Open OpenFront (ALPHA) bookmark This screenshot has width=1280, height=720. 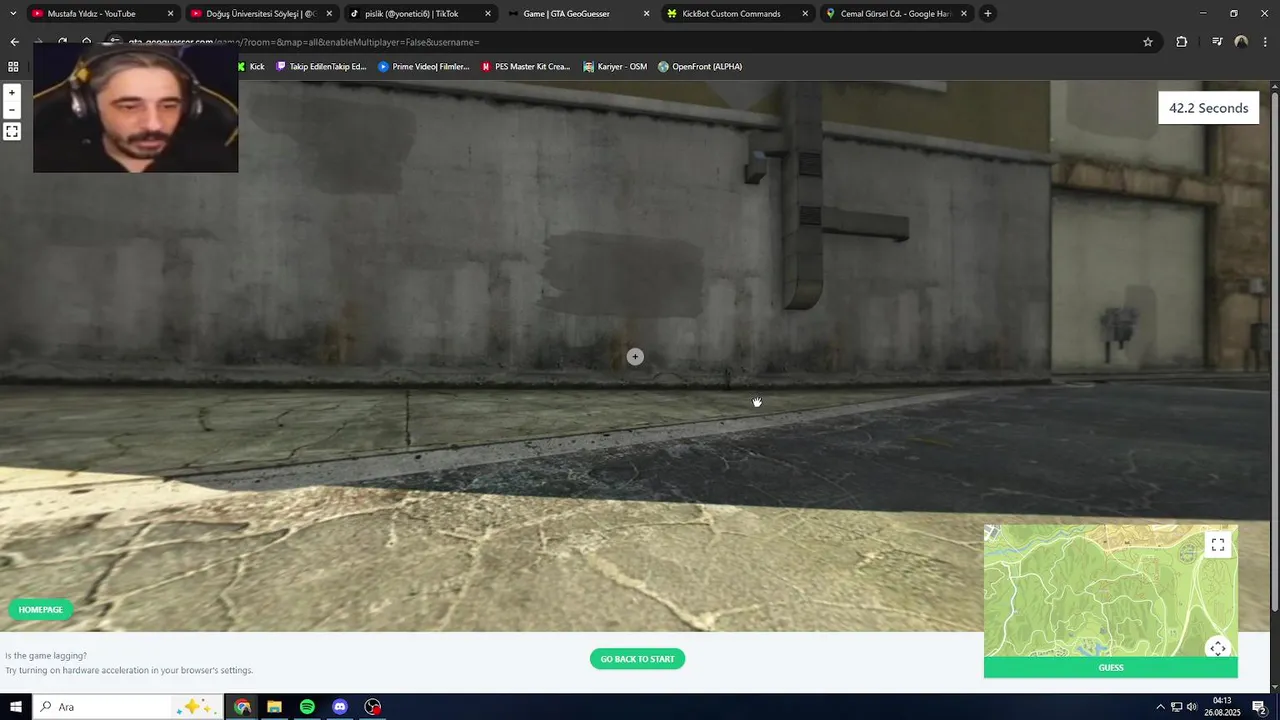click(x=700, y=67)
